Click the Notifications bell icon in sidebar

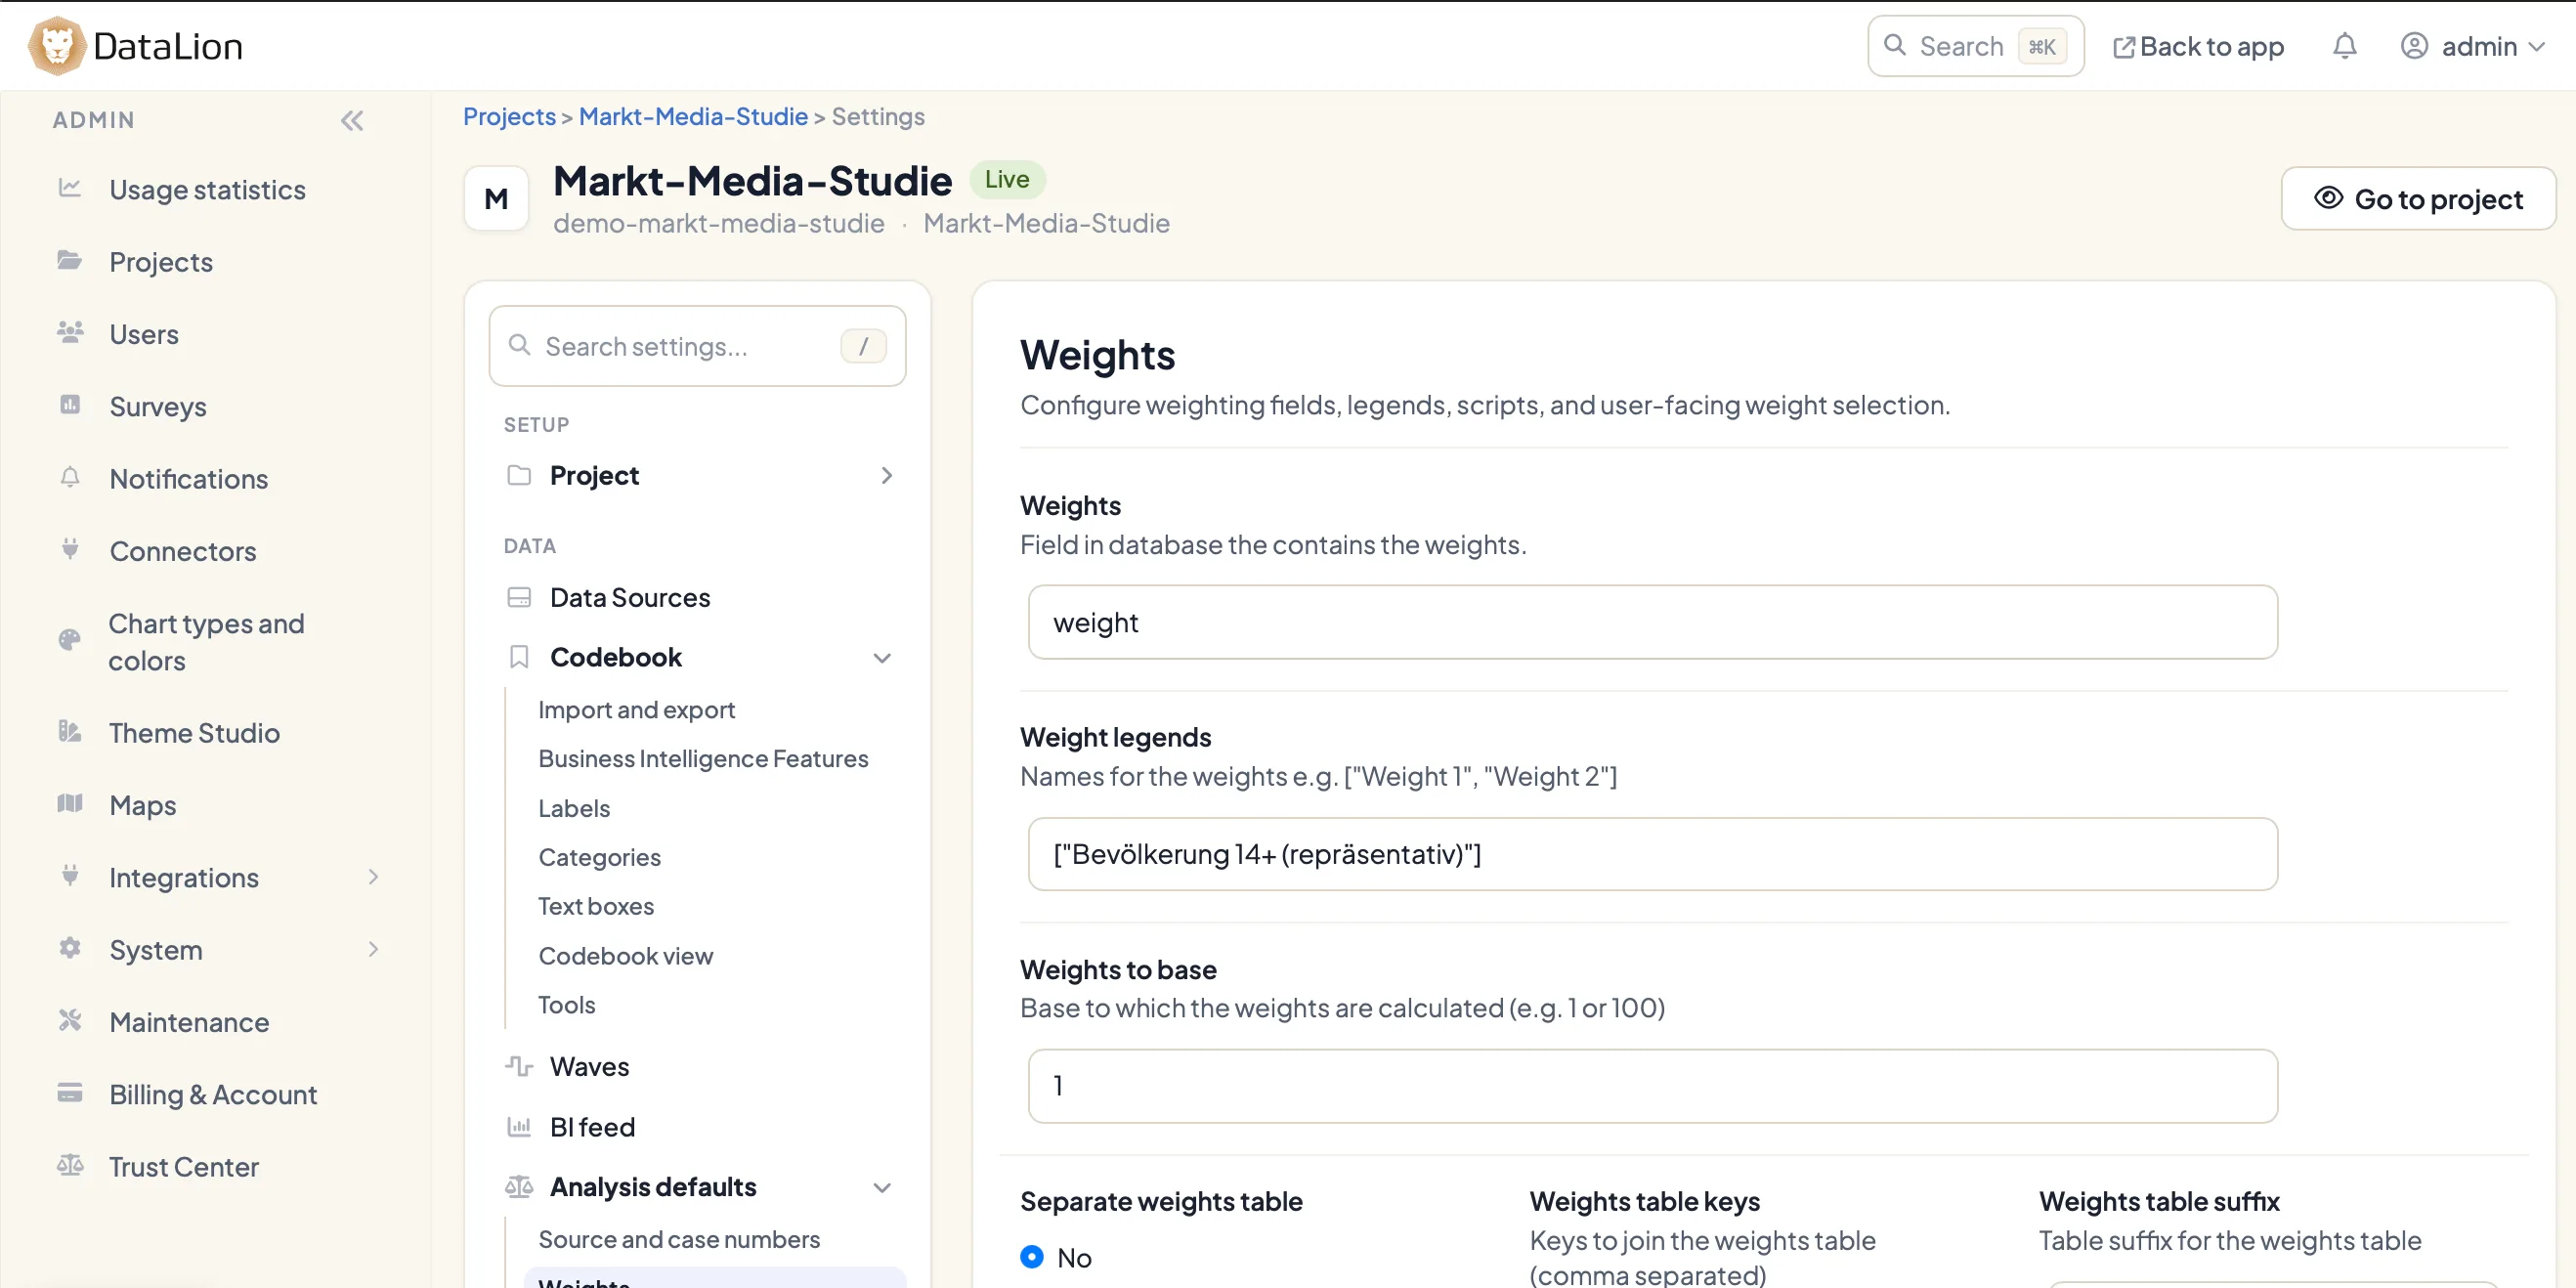pyautogui.click(x=70, y=477)
